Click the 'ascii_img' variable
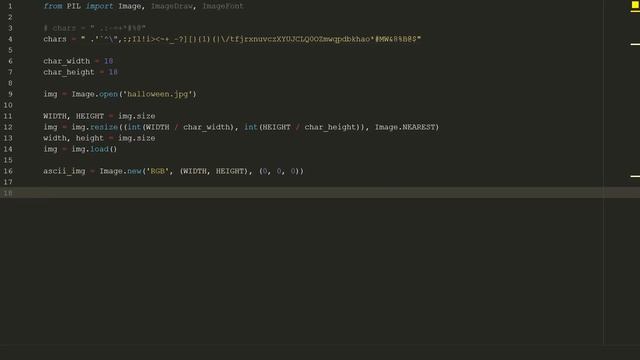 [x=64, y=171]
